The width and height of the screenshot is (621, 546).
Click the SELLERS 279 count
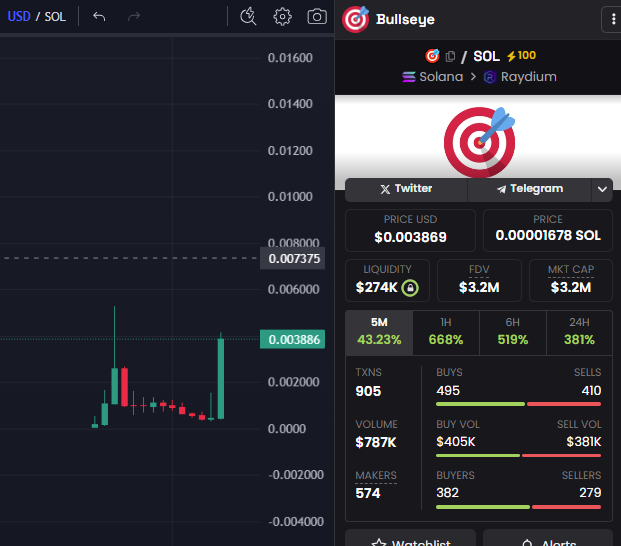590,493
